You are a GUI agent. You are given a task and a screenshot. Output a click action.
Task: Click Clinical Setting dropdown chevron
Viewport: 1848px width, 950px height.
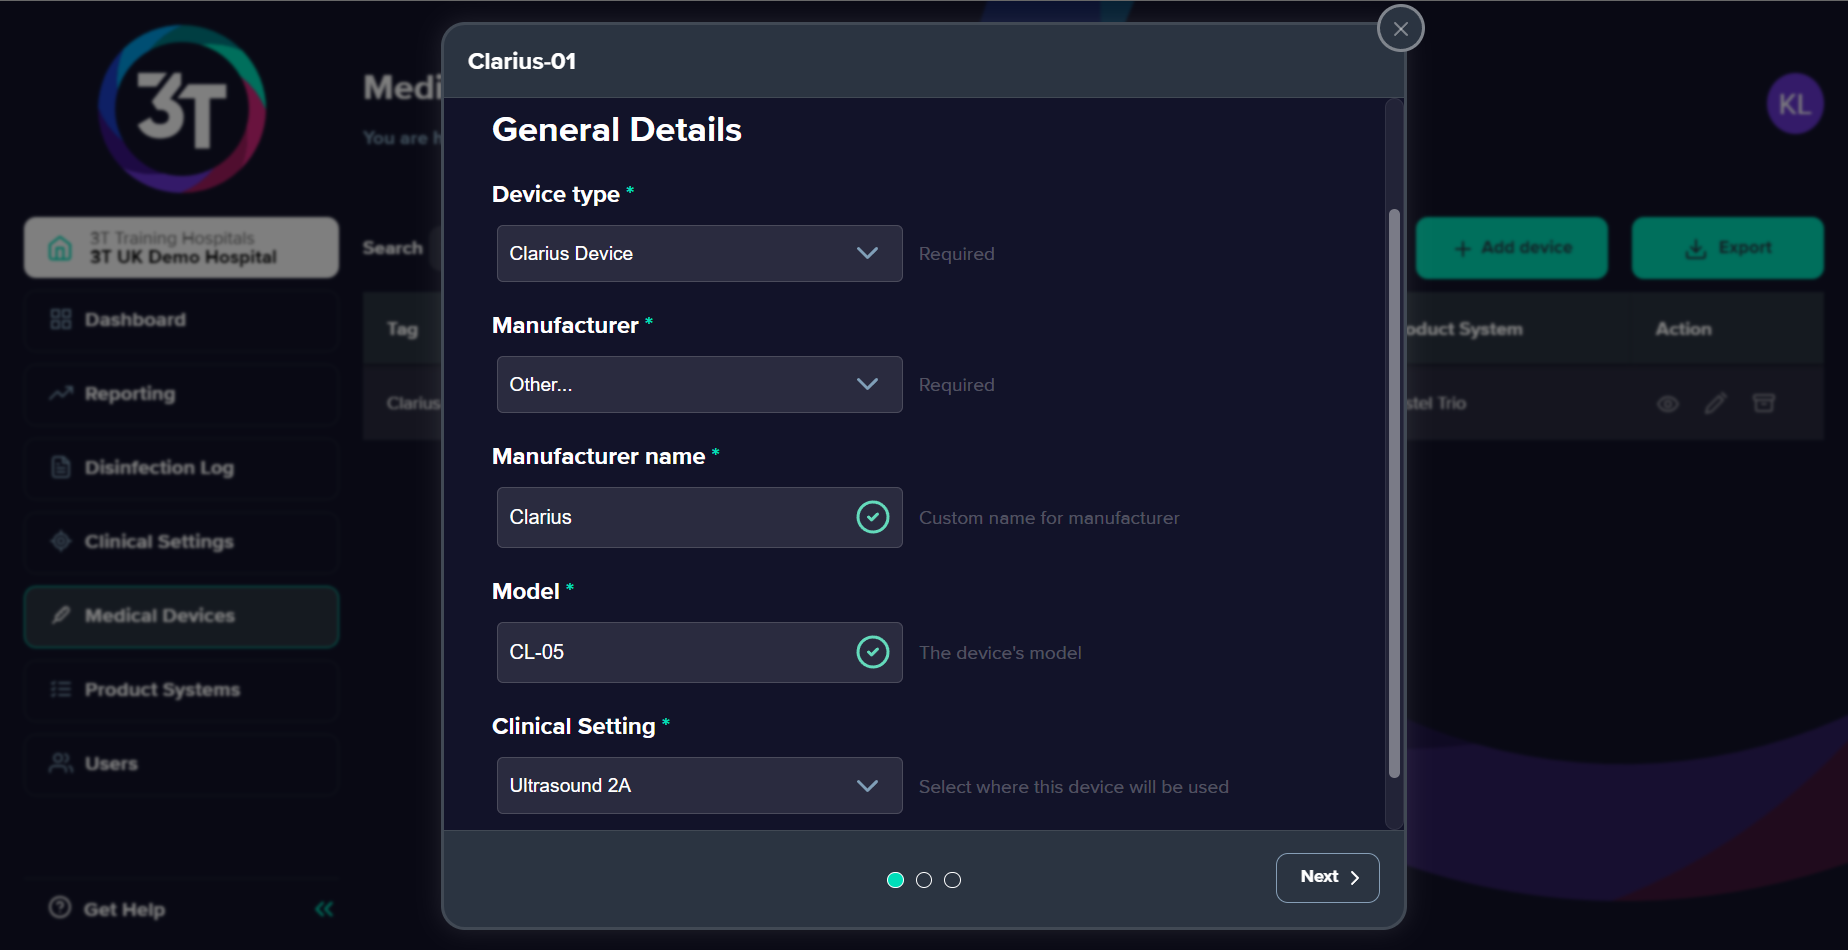point(867,785)
